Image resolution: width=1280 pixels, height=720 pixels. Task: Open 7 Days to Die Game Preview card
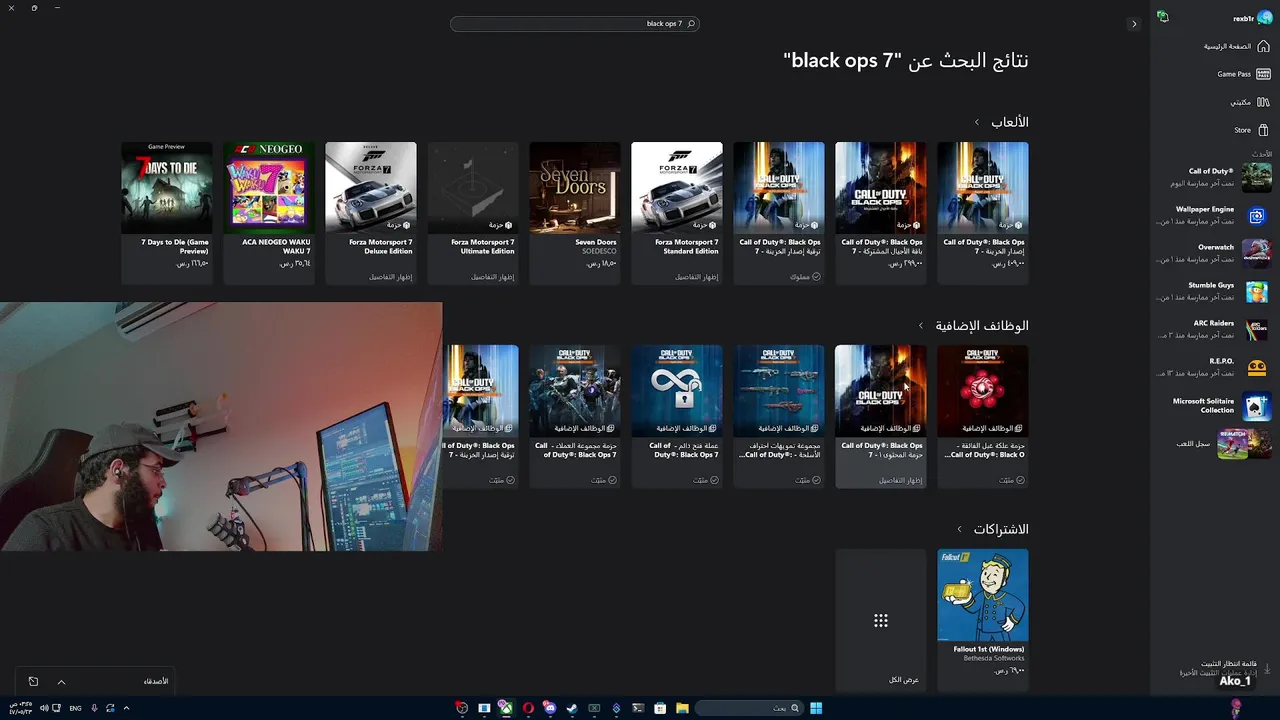[167, 213]
